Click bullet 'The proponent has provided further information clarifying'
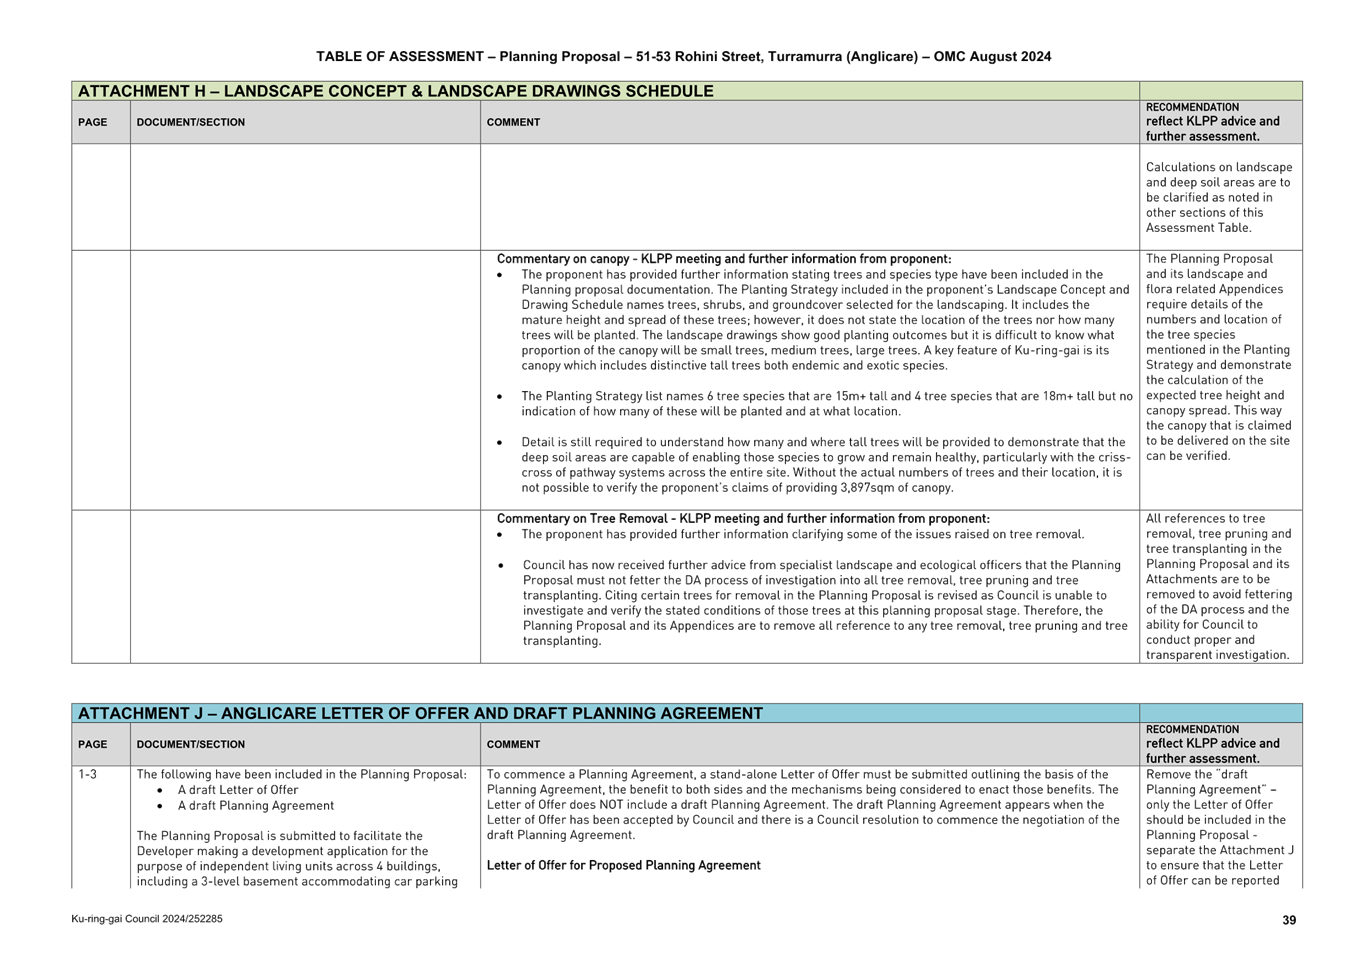Viewport: 1367px width, 966px height. click(802, 534)
